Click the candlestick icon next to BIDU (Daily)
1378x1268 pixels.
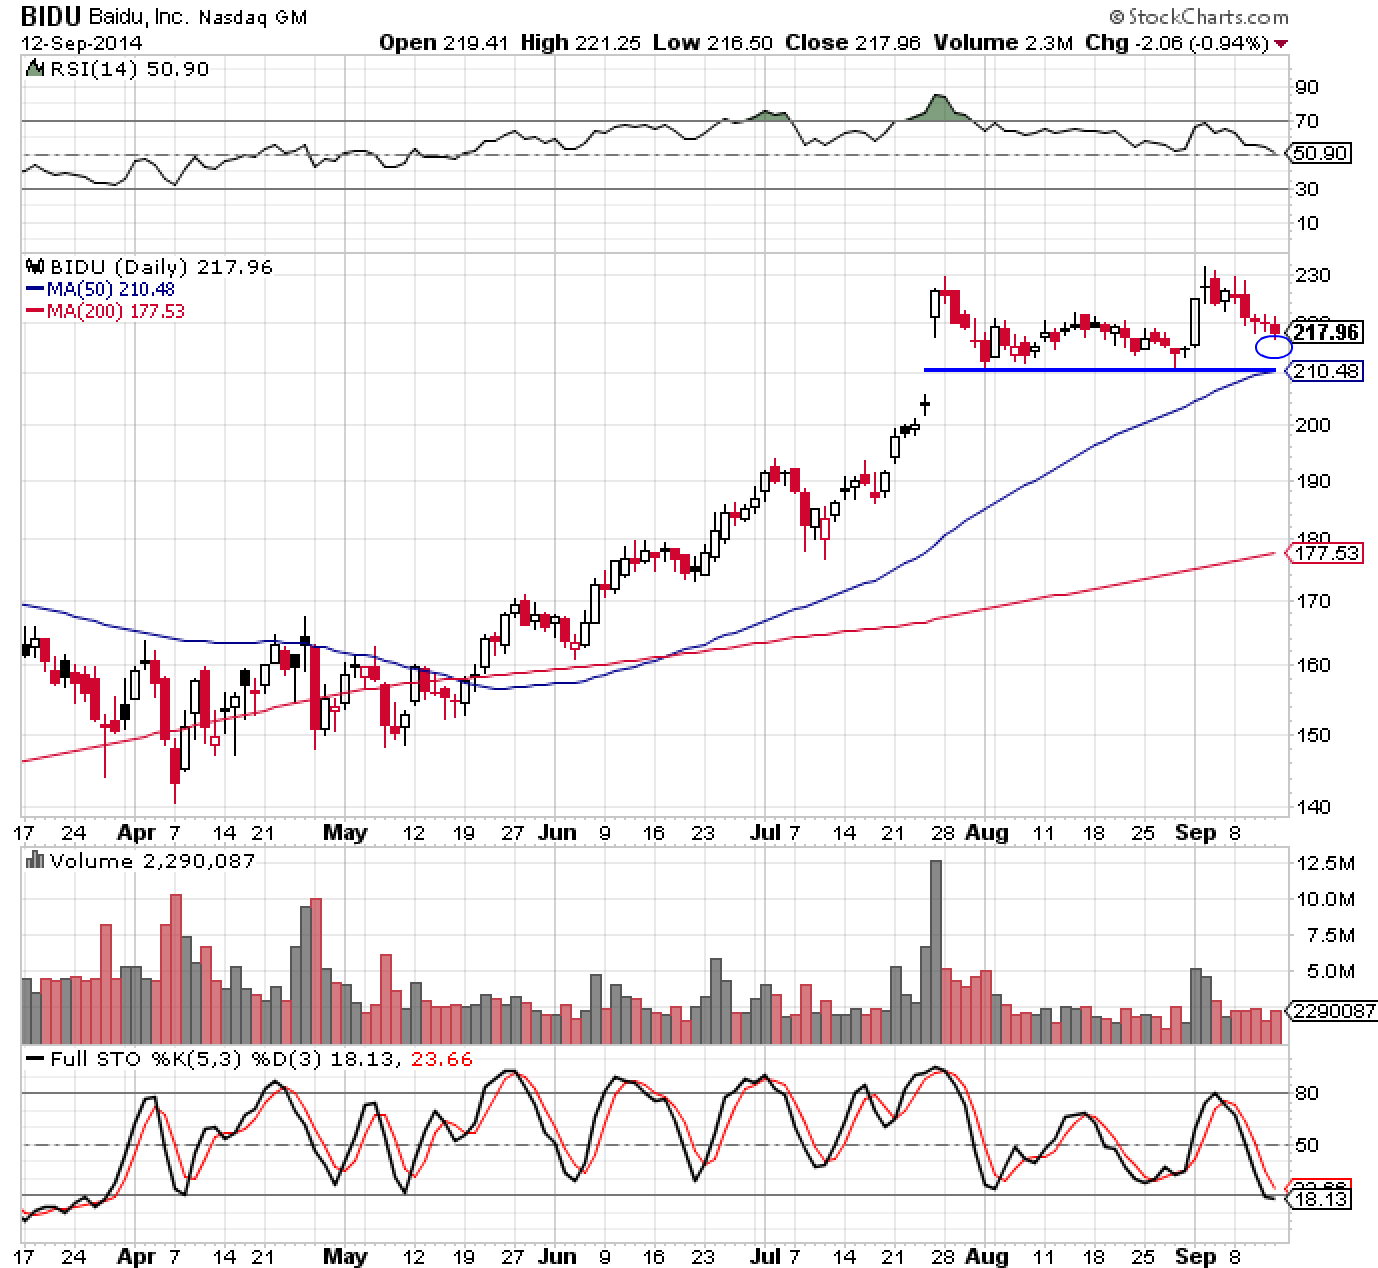pos(35,267)
